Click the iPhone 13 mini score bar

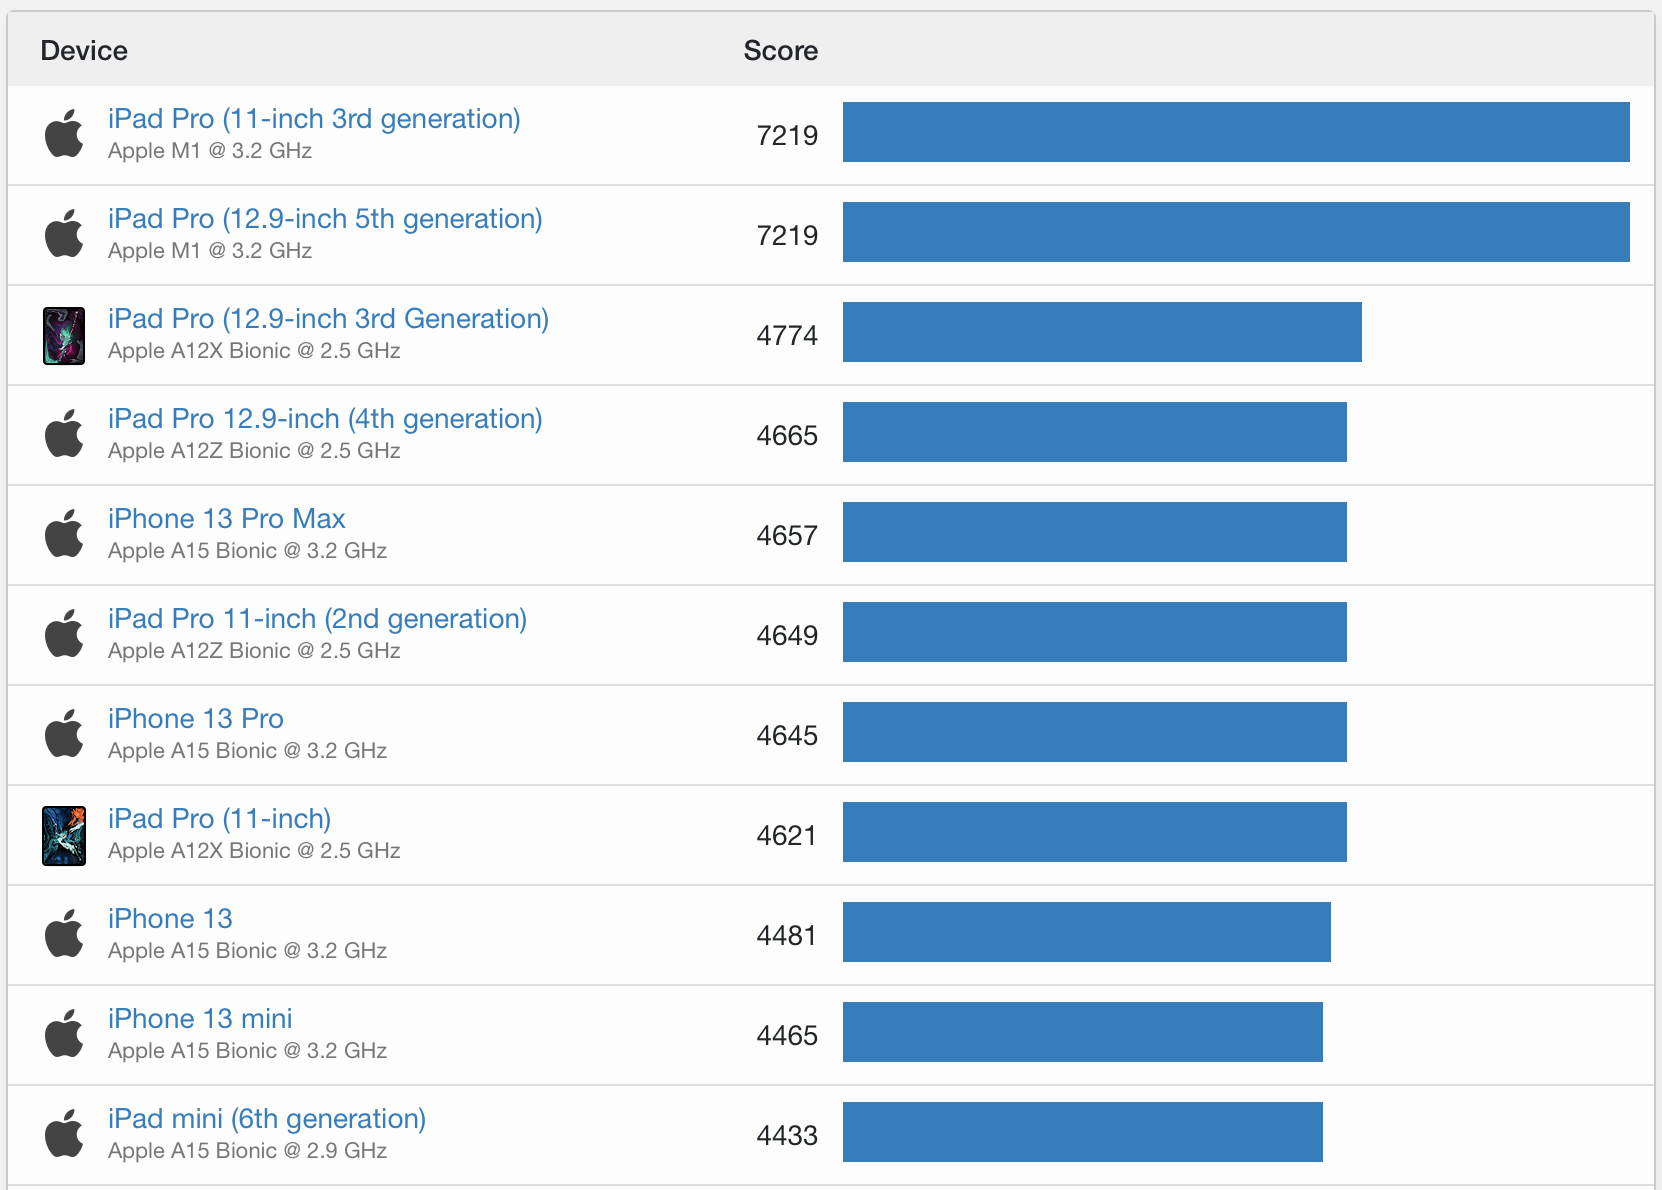(x=1083, y=1032)
